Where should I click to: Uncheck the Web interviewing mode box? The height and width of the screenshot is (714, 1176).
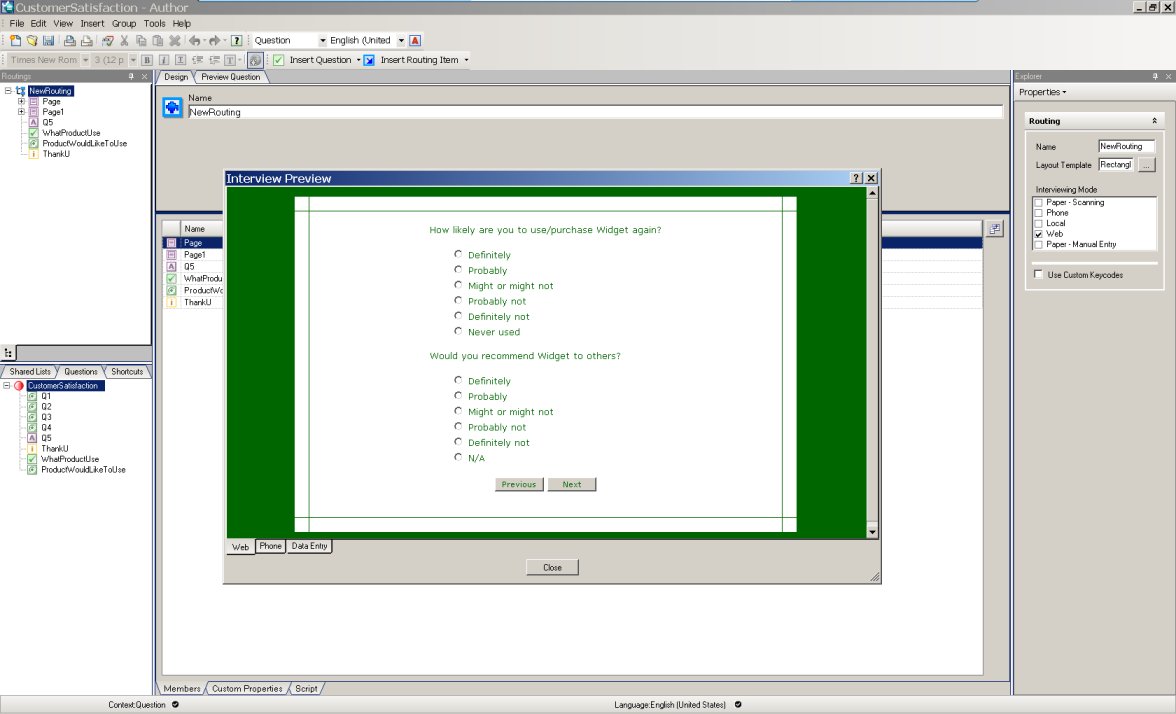tap(1039, 234)
